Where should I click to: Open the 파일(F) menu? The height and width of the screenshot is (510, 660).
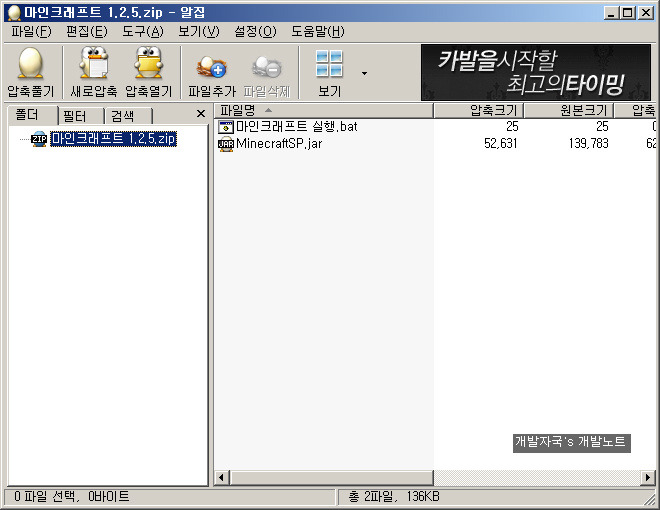point(31,32)
